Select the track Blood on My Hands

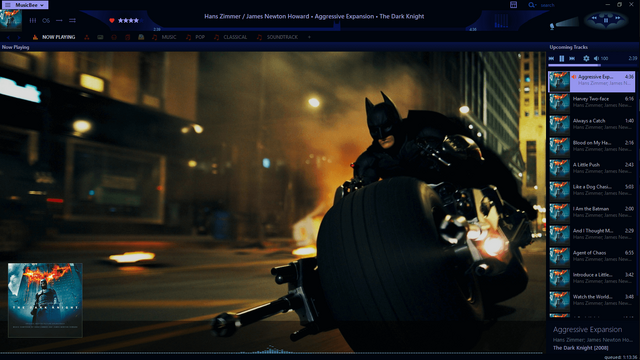tap(591, 147)
